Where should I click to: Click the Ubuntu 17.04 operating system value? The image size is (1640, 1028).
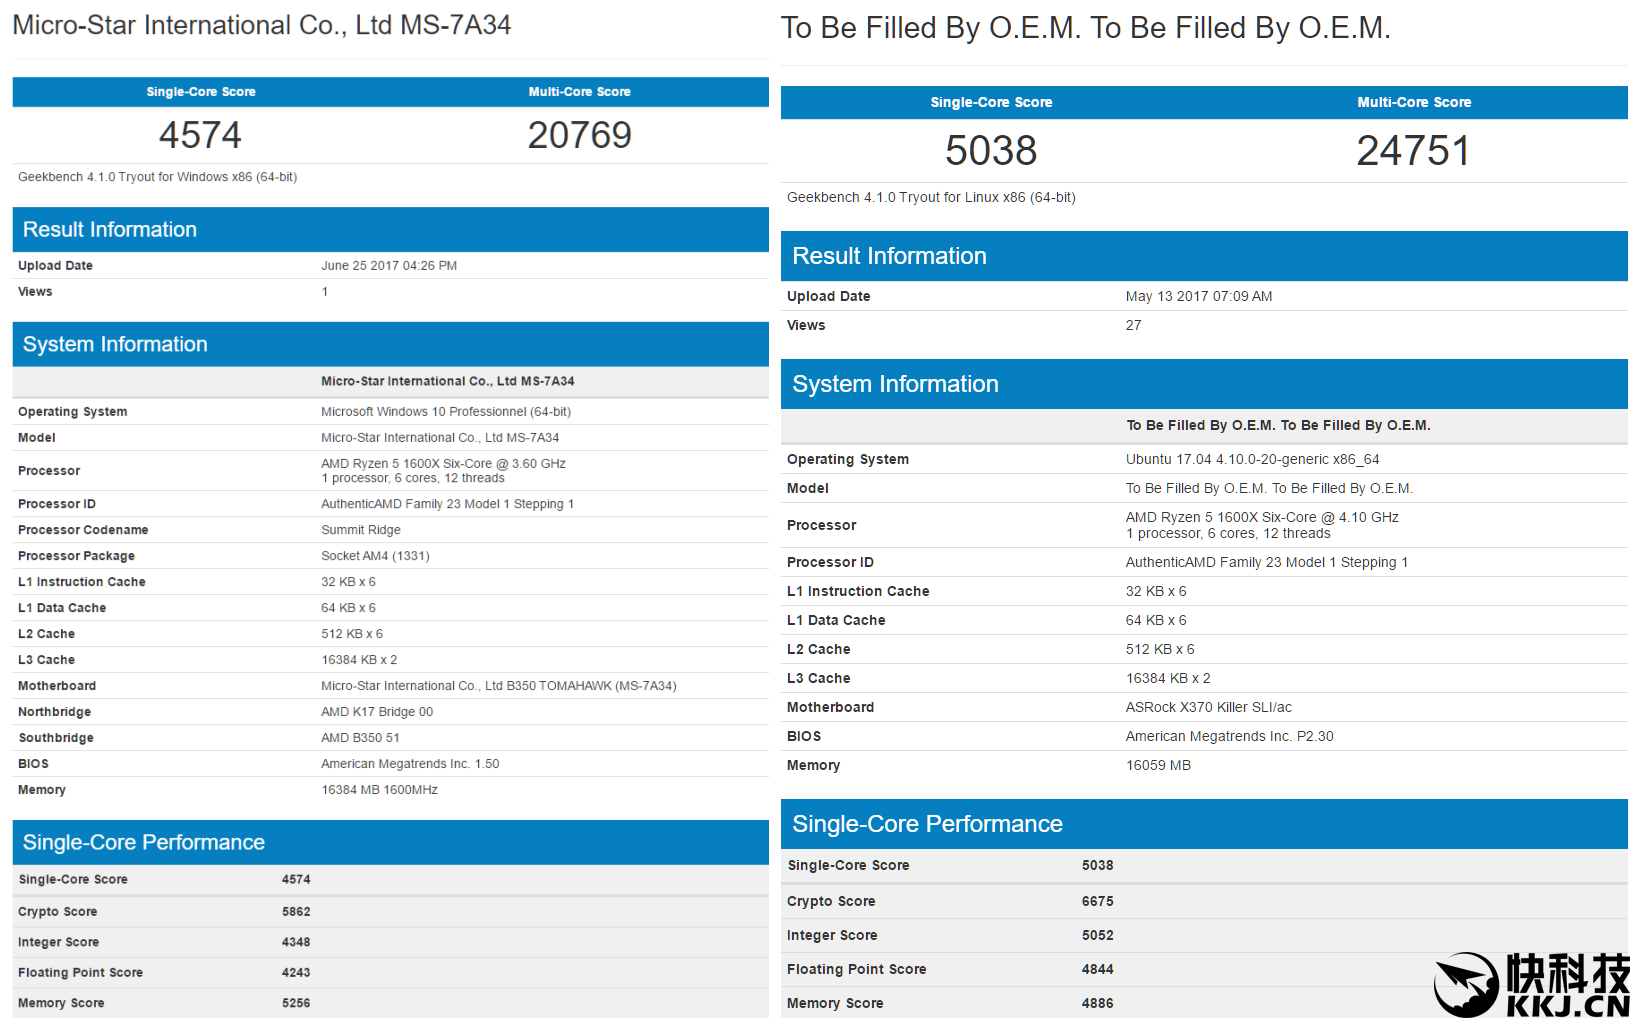tap(1252, 459)
